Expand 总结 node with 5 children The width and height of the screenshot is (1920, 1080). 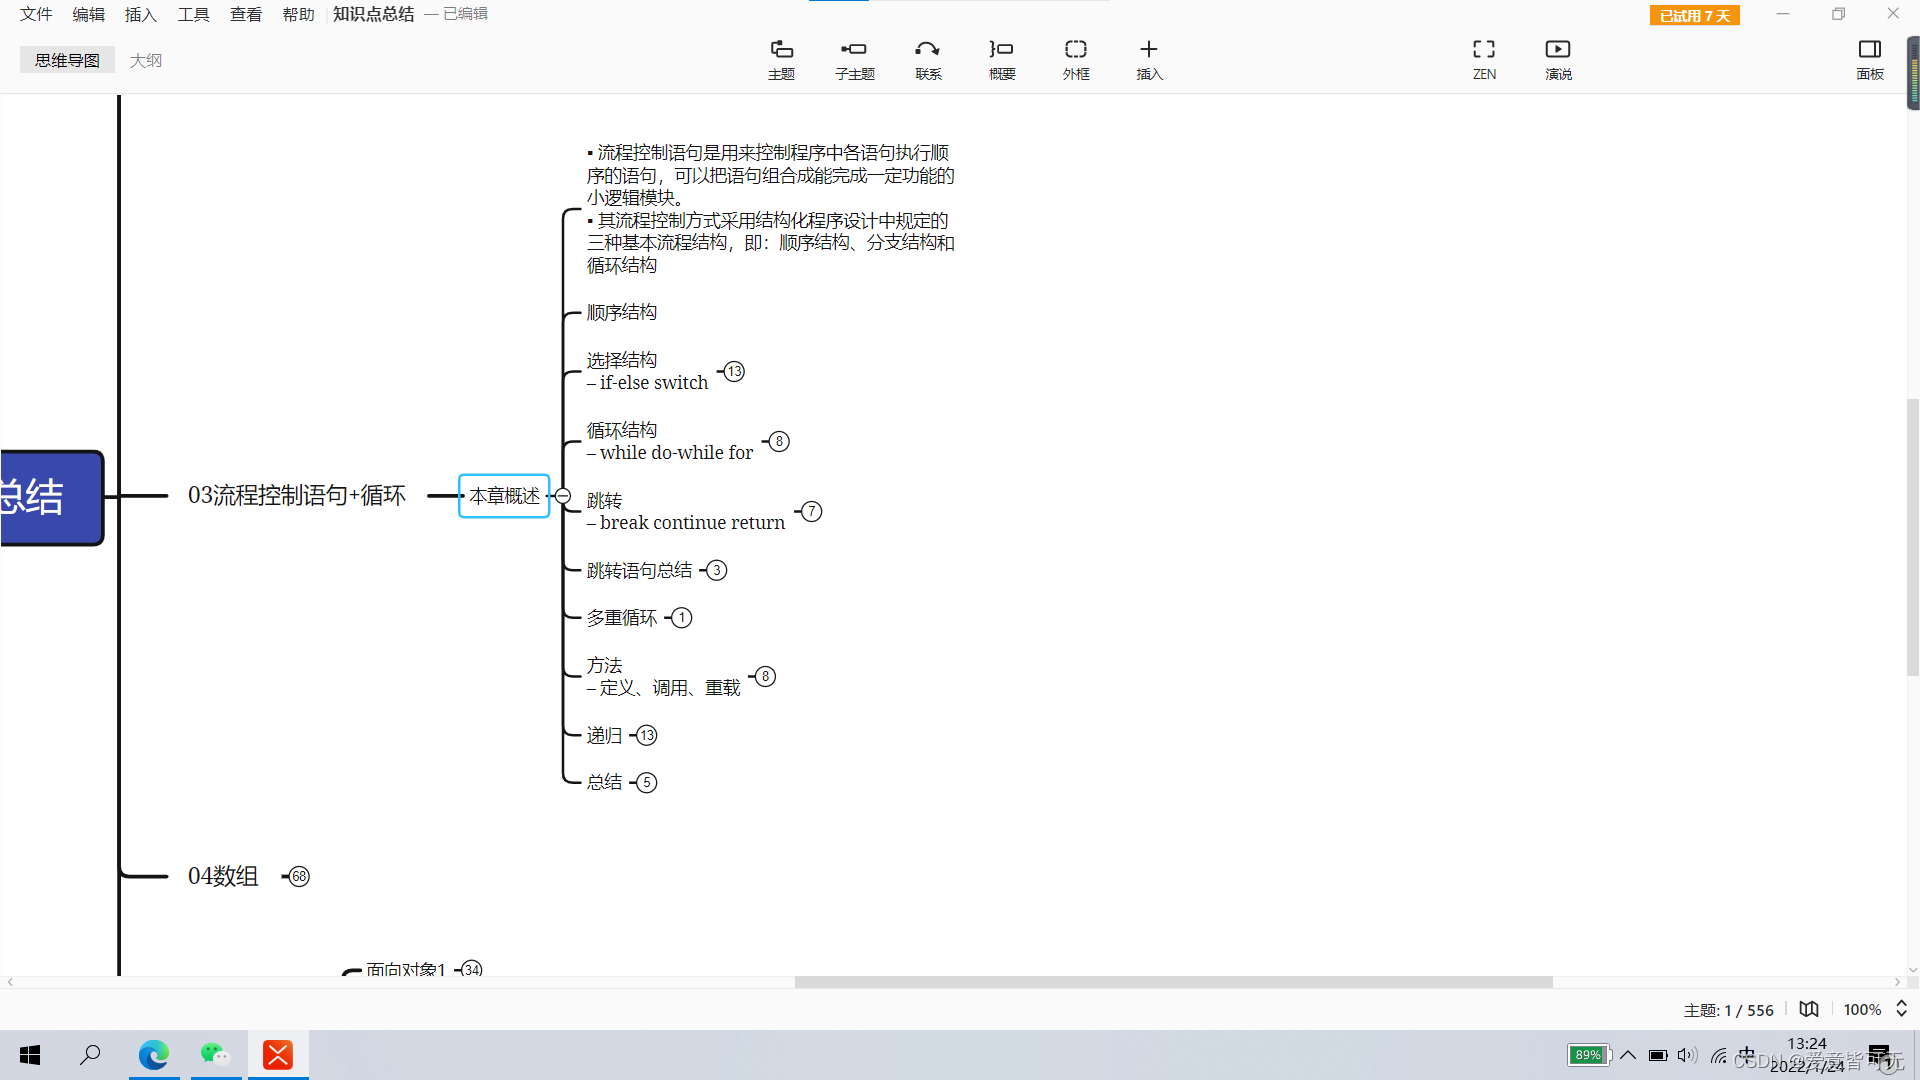coord(647,783)
